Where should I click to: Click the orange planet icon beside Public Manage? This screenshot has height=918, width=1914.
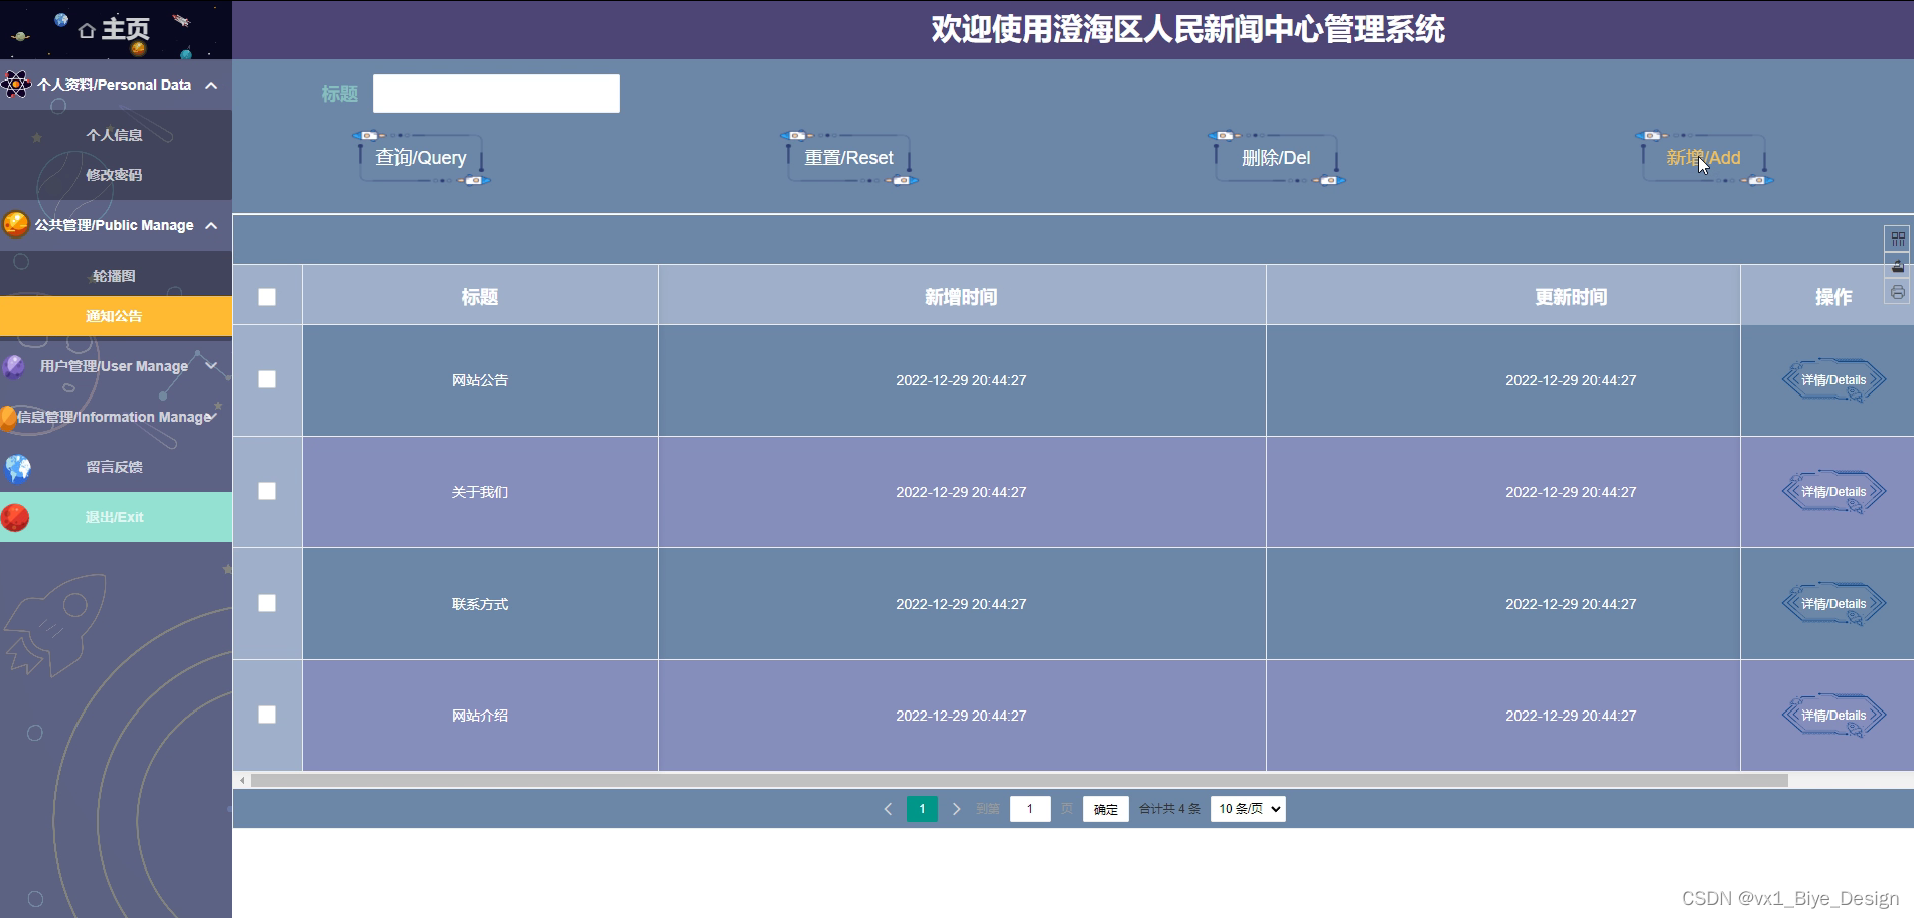pyautogui.click(x=16, y=224)
